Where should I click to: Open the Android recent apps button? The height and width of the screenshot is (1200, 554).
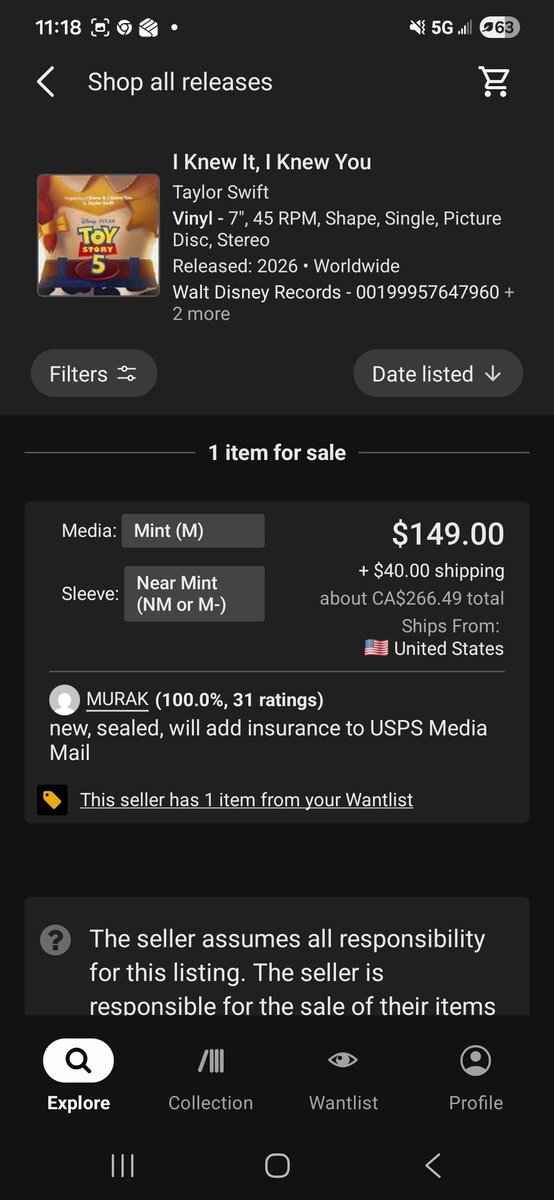(122, 1165)
